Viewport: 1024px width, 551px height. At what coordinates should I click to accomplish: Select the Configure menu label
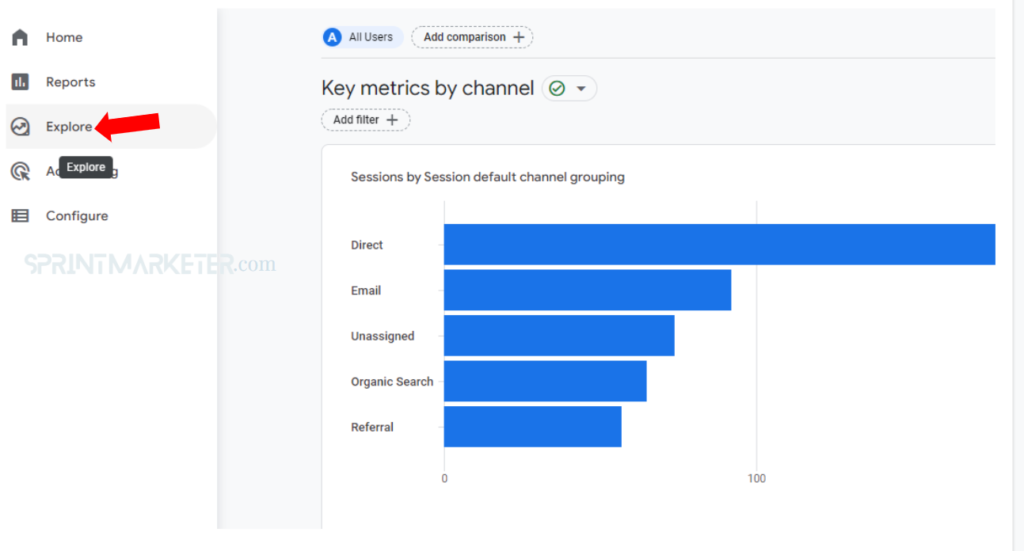[x=77, y=216]
